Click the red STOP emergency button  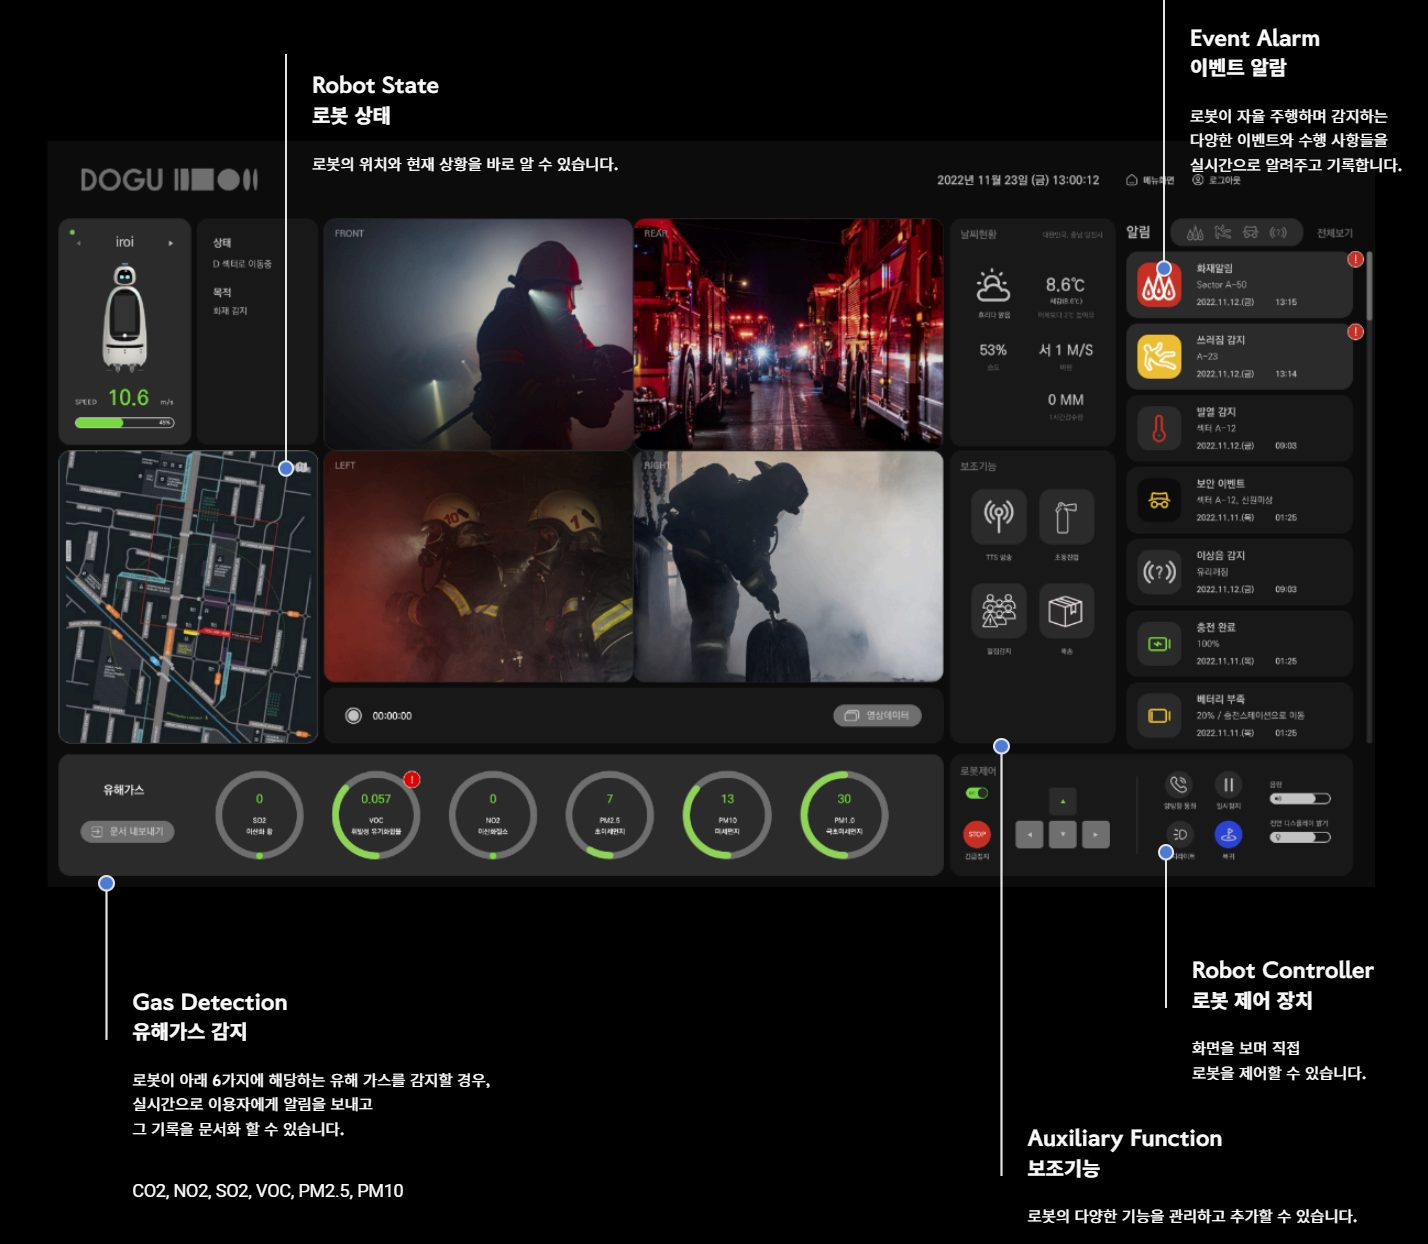point(977,834)
